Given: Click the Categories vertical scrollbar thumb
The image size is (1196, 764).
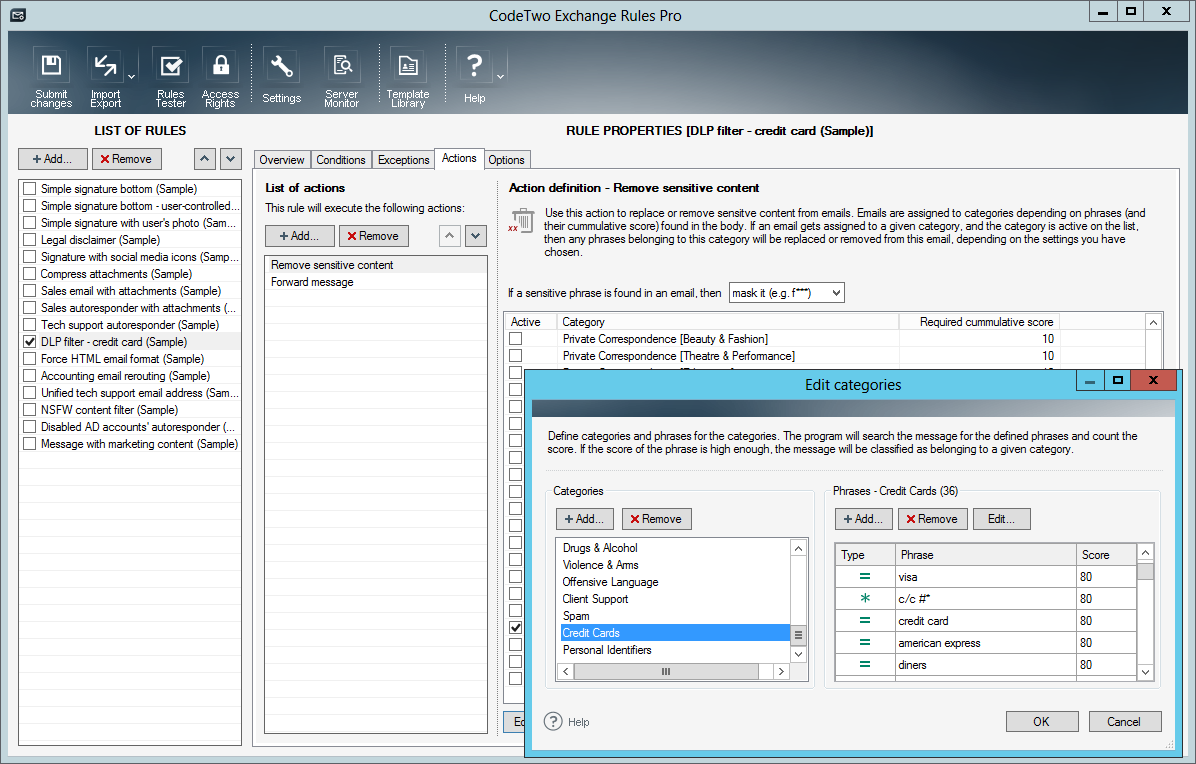Looking at the screenshot, I should [x=798, y=635].
